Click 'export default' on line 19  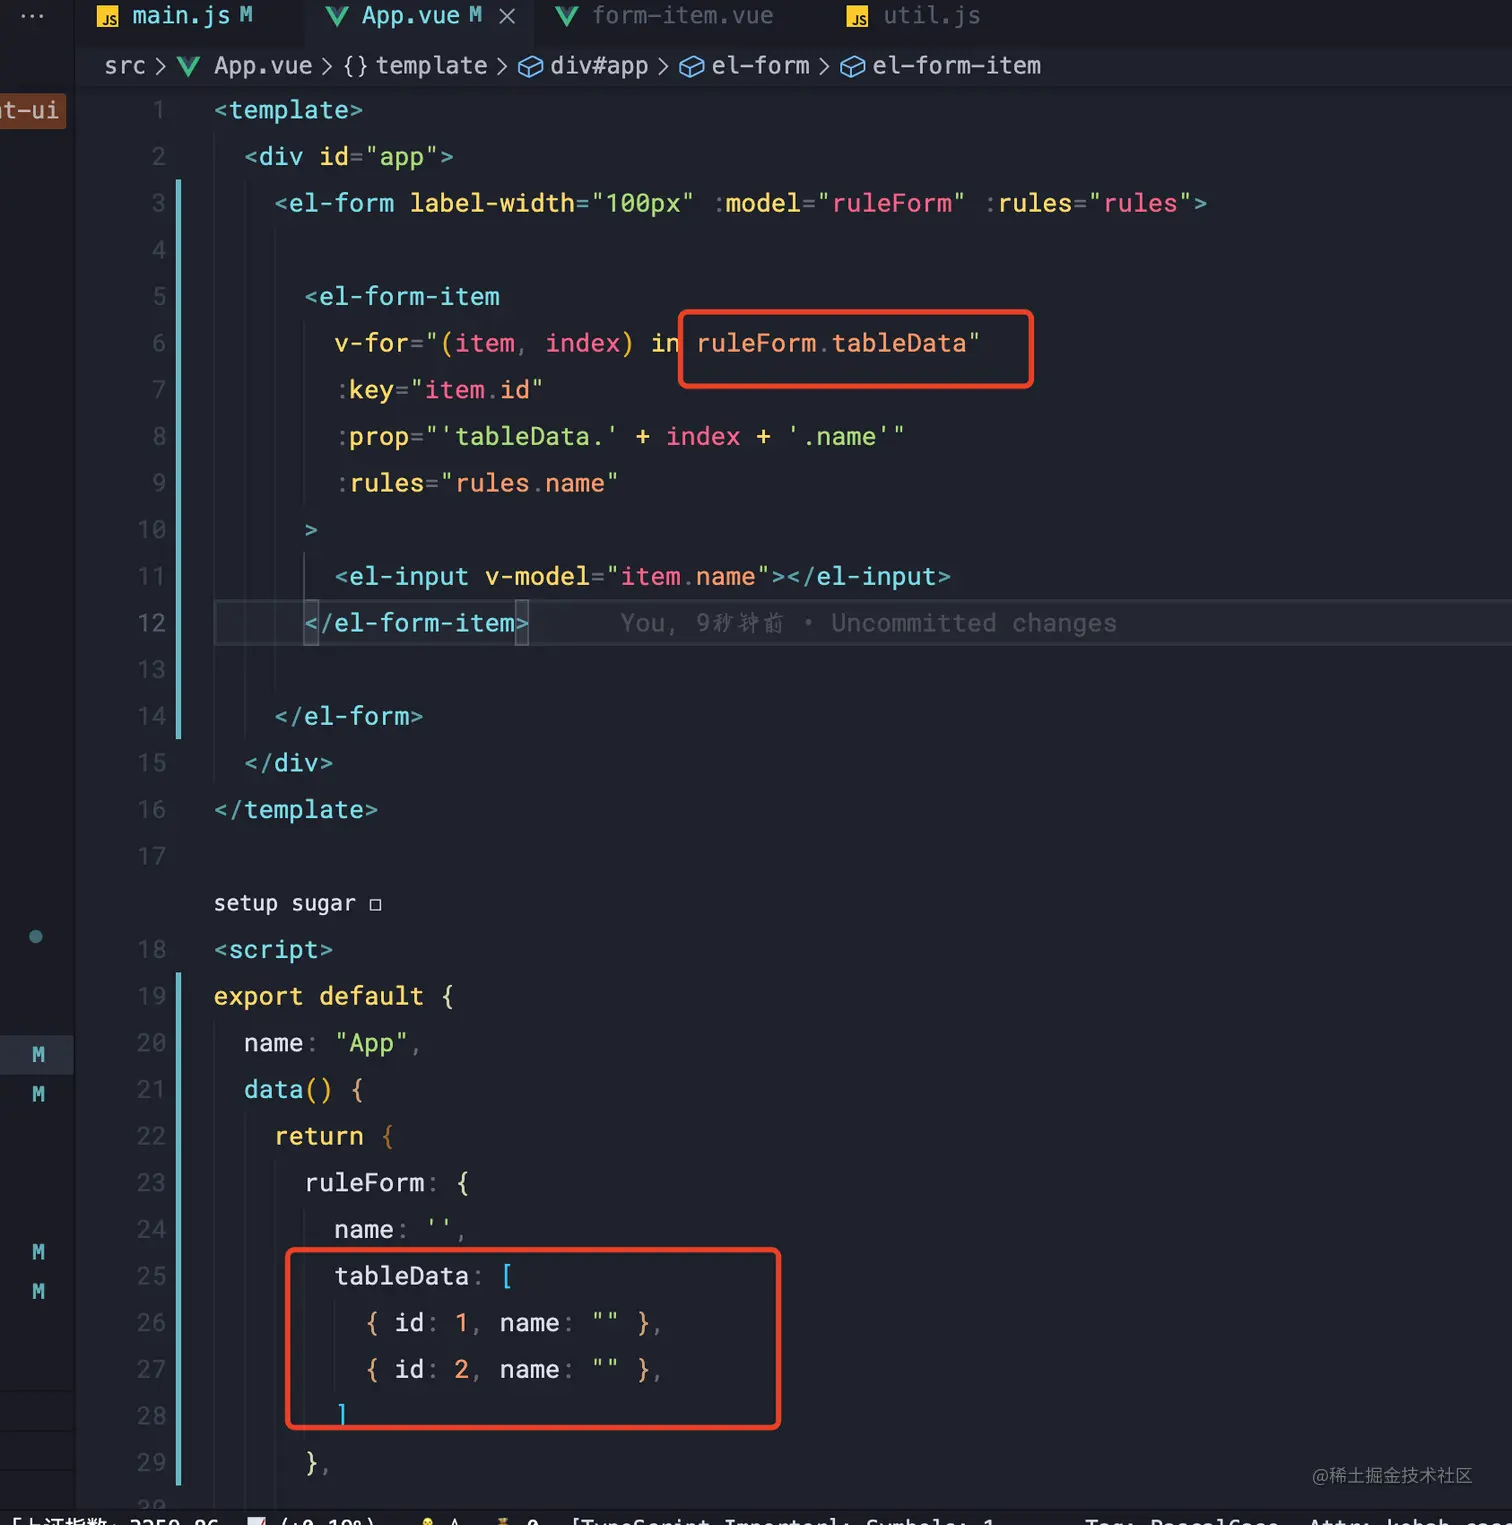318,996
